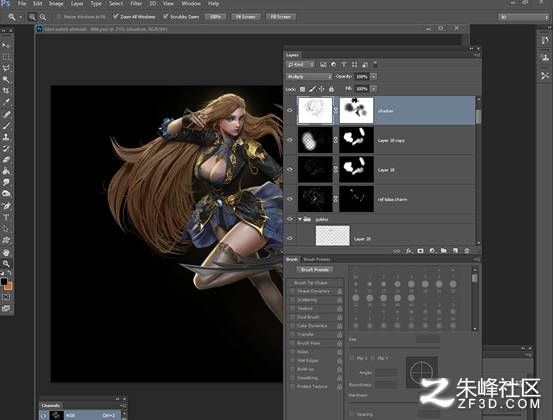Image resolution: width=553 pixels, height=420 pixels.
Task: Select the Rectangular Marquee tool
Action: [x=6, y=57]
